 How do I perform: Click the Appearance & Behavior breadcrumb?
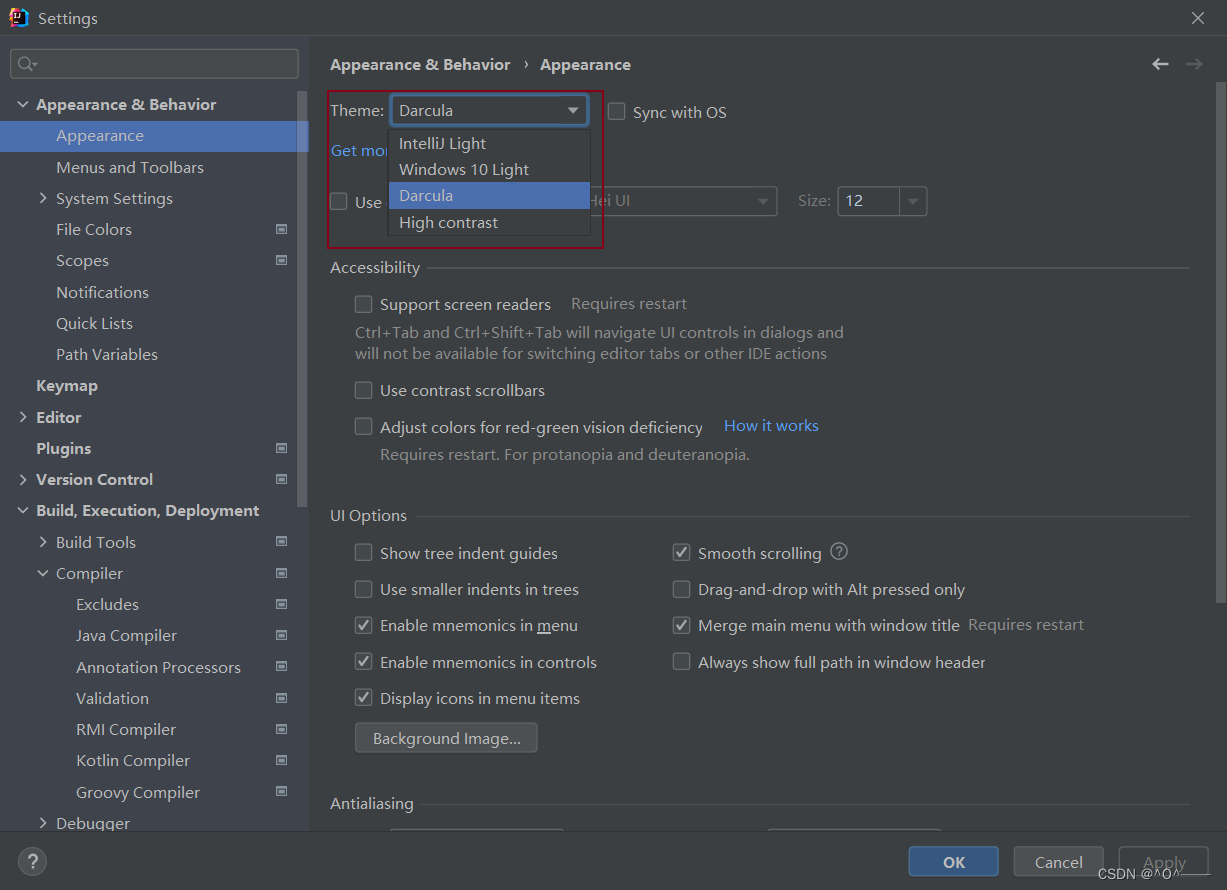coord(420,64)
